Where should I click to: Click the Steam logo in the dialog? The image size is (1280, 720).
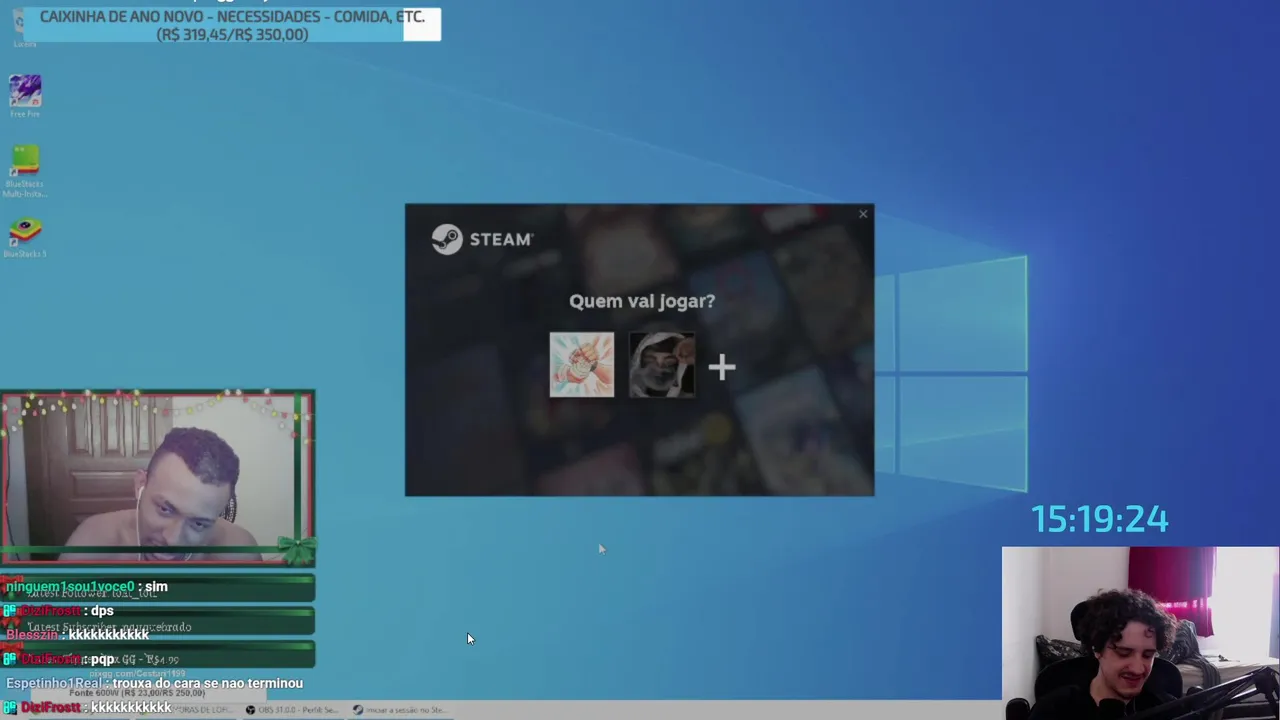pyautogui.click(x=482, y=239)
